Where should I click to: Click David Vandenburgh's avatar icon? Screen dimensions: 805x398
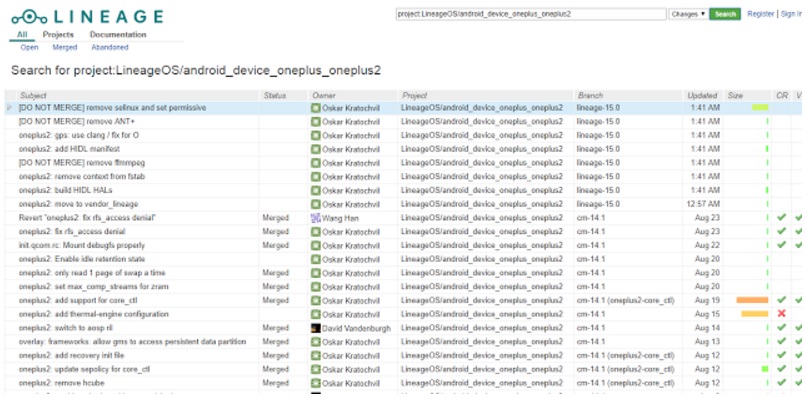click(316, 328)
